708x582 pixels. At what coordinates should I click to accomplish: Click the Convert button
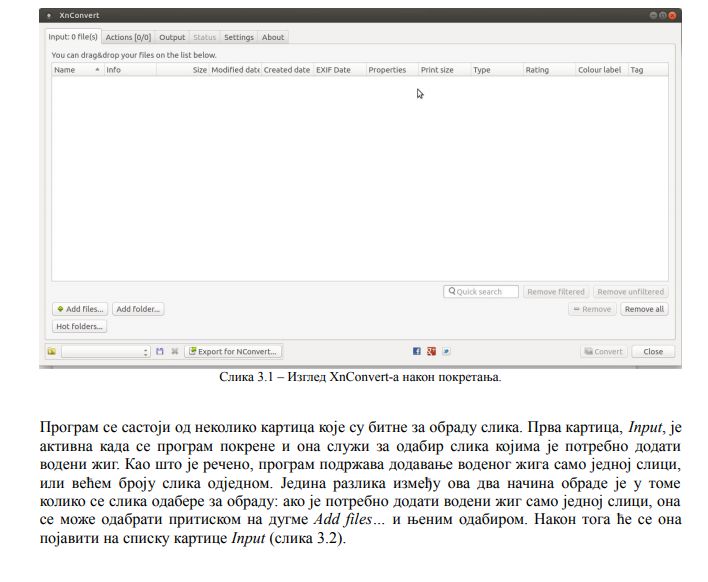[x=604, y=351]
